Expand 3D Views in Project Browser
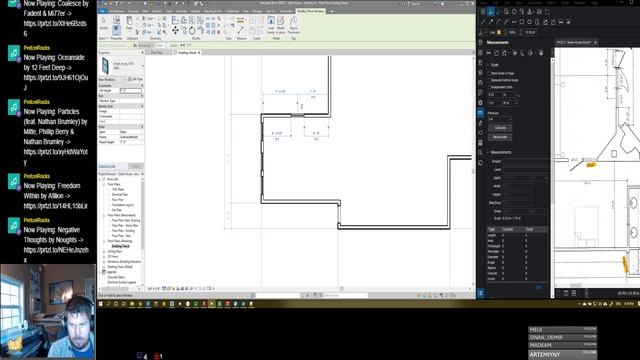The image size is (640, 360). click(x=104, y=257)
